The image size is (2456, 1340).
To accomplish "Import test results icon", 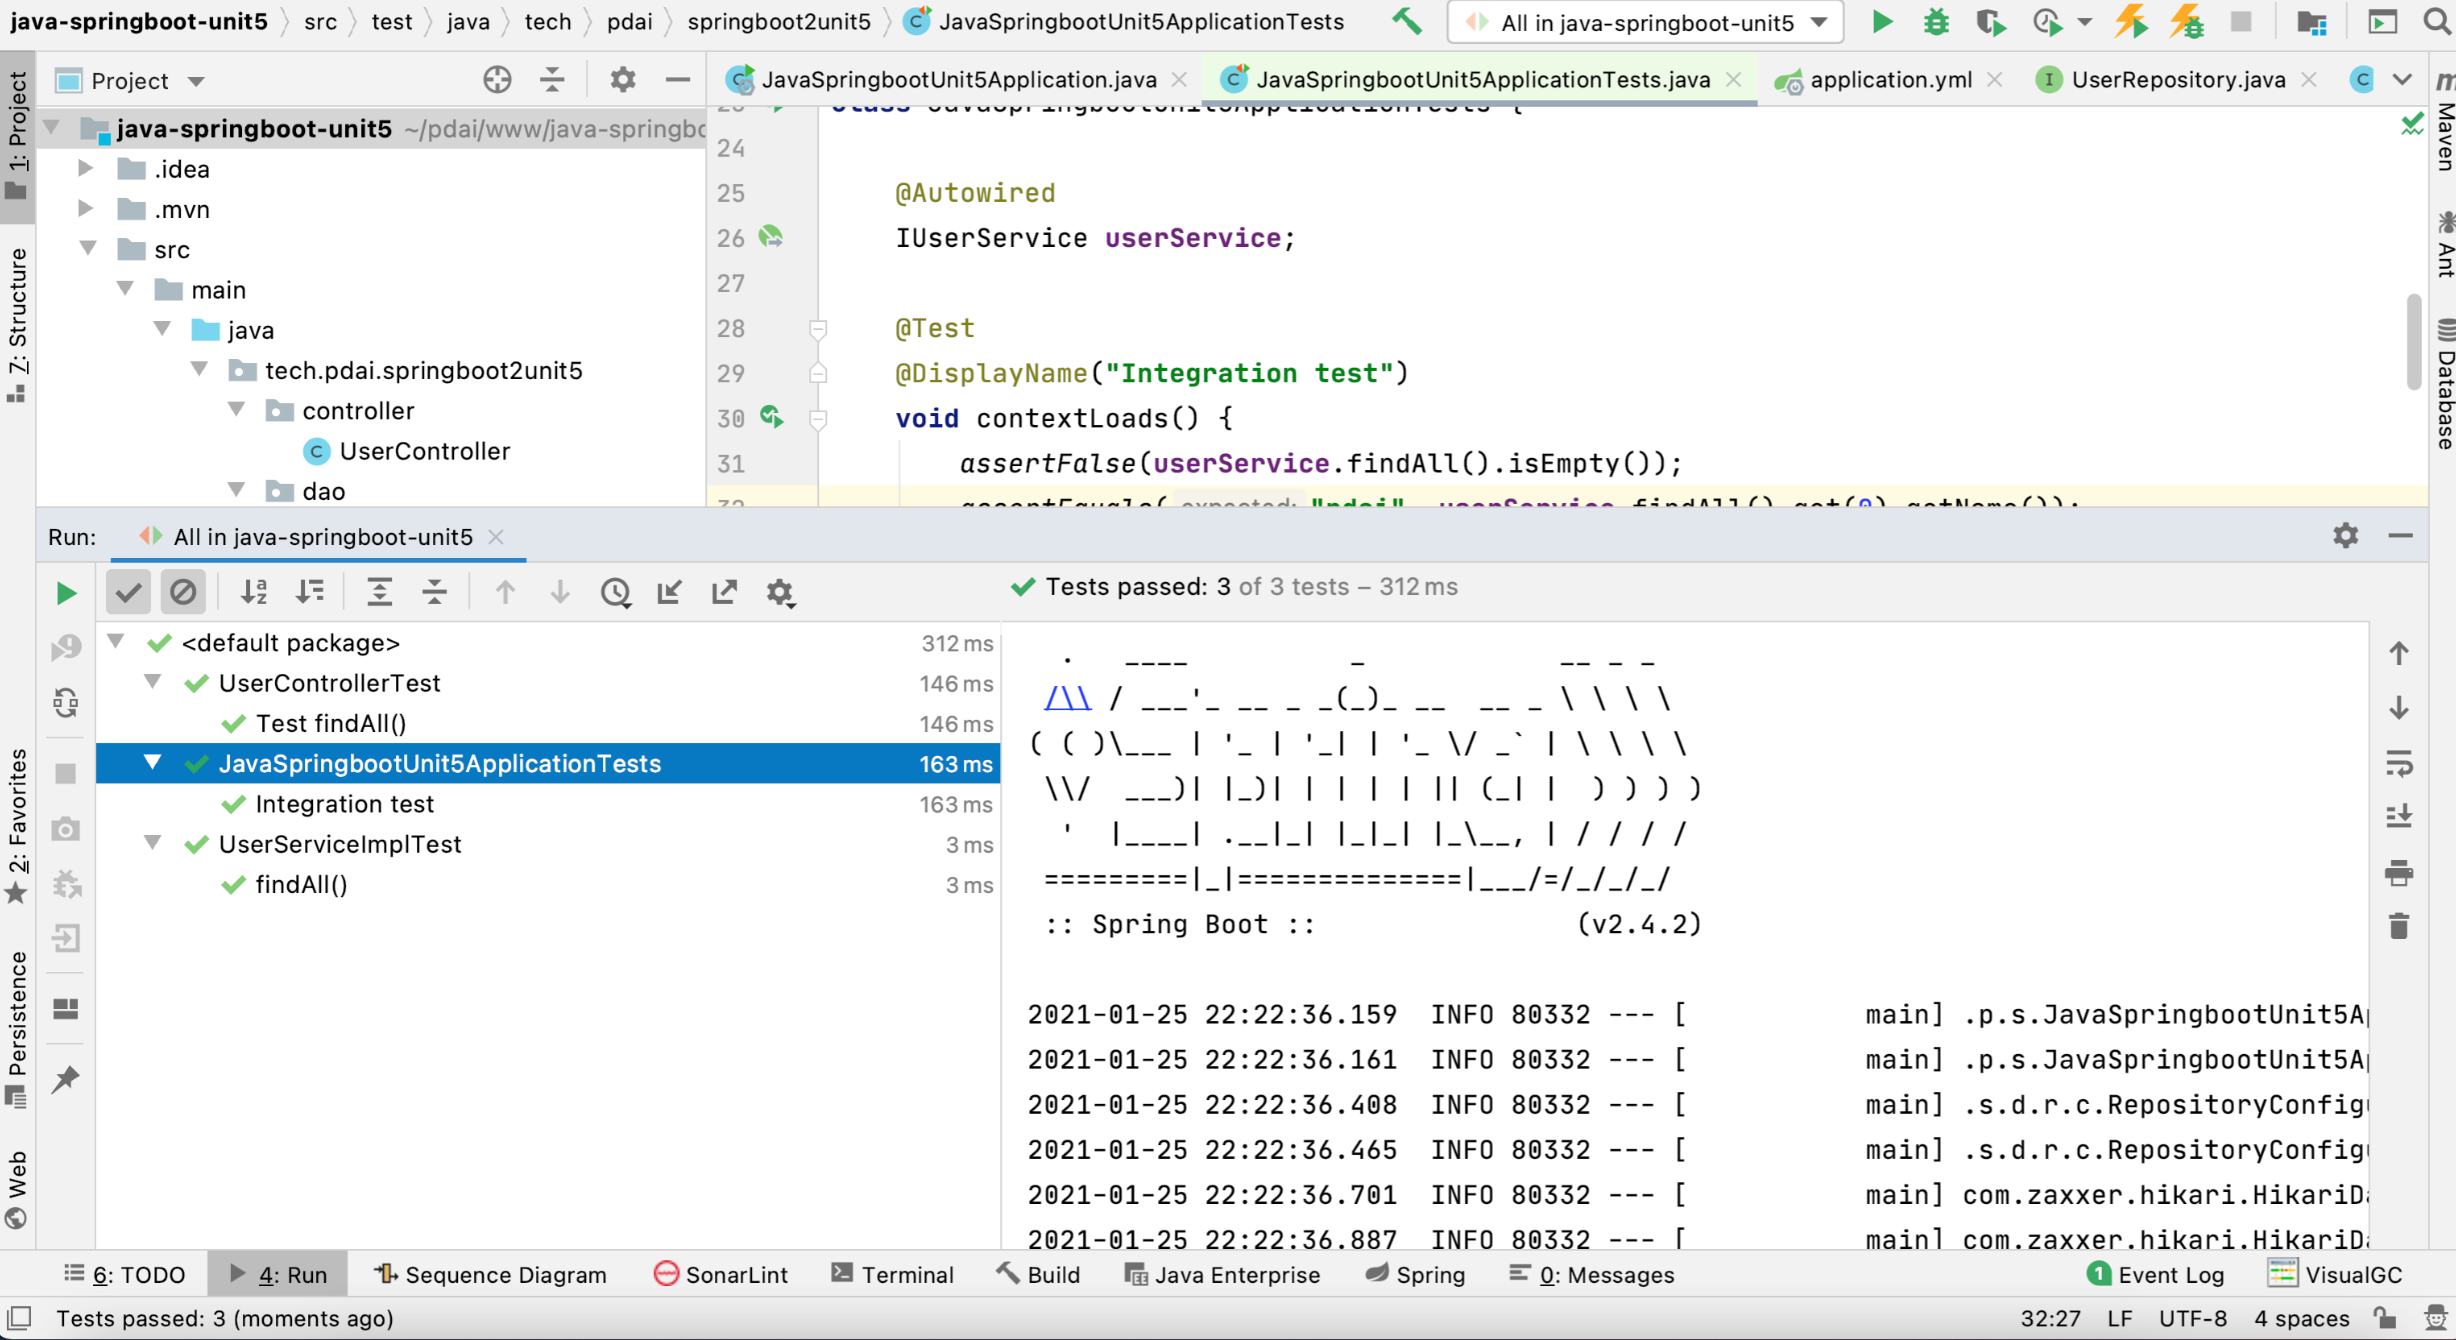I will (x=669, y=592).
